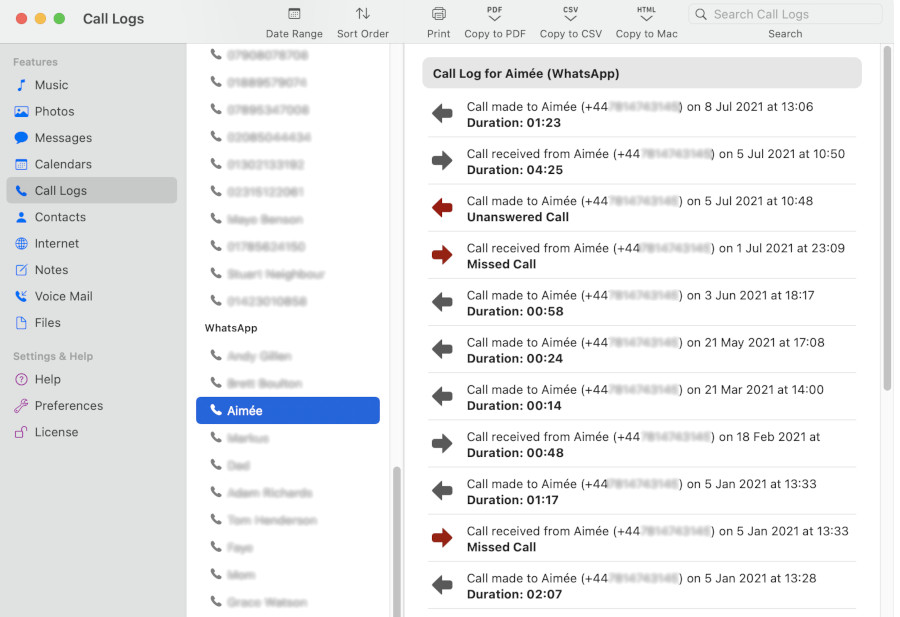Open the Internet section

pos(58,243)
